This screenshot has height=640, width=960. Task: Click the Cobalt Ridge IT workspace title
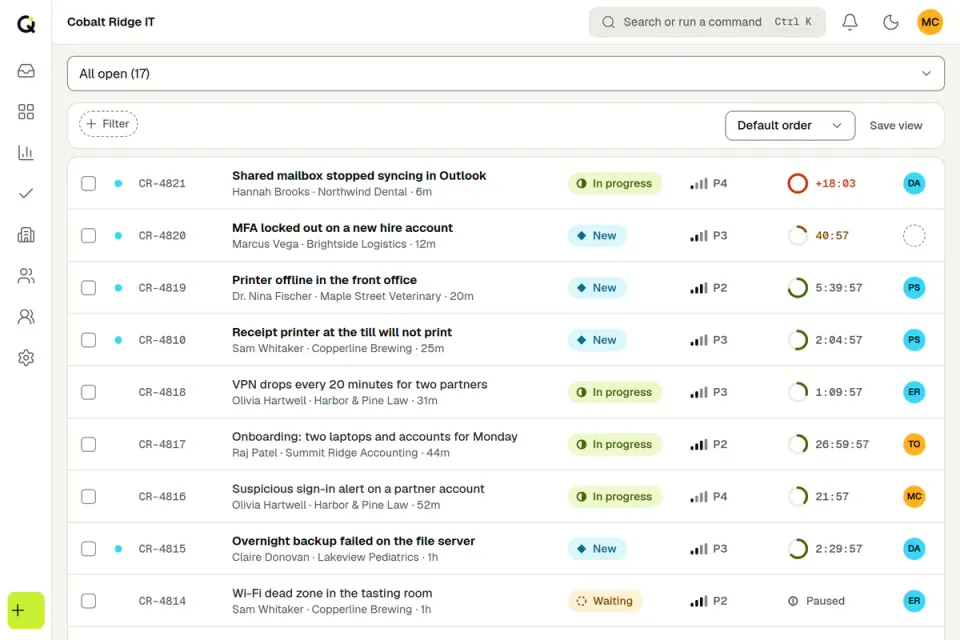pyautogui.click(x=111, y=22)
